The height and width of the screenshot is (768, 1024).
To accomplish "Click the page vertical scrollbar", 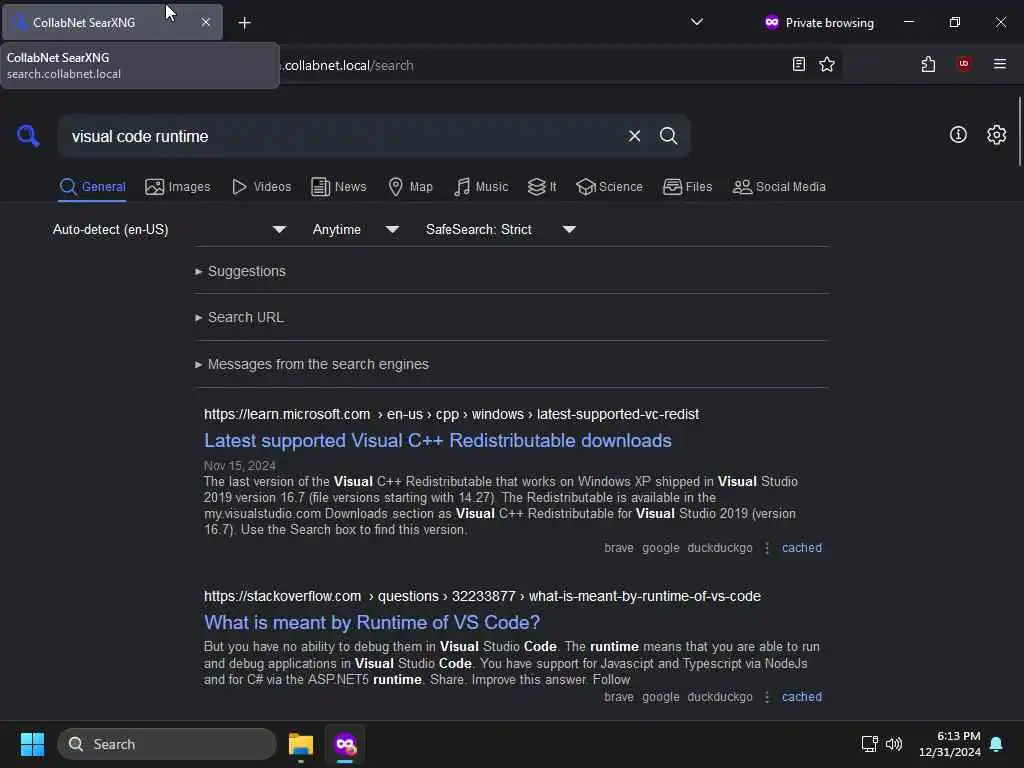I will [x=1019, y=131].
